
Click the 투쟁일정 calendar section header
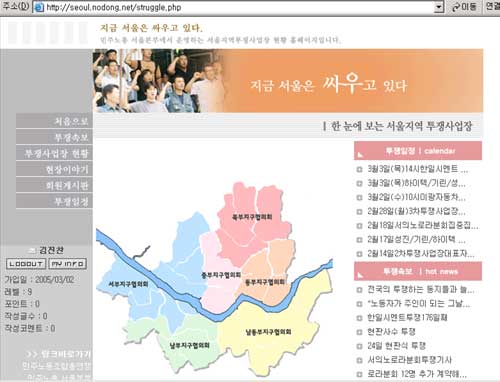418,151
